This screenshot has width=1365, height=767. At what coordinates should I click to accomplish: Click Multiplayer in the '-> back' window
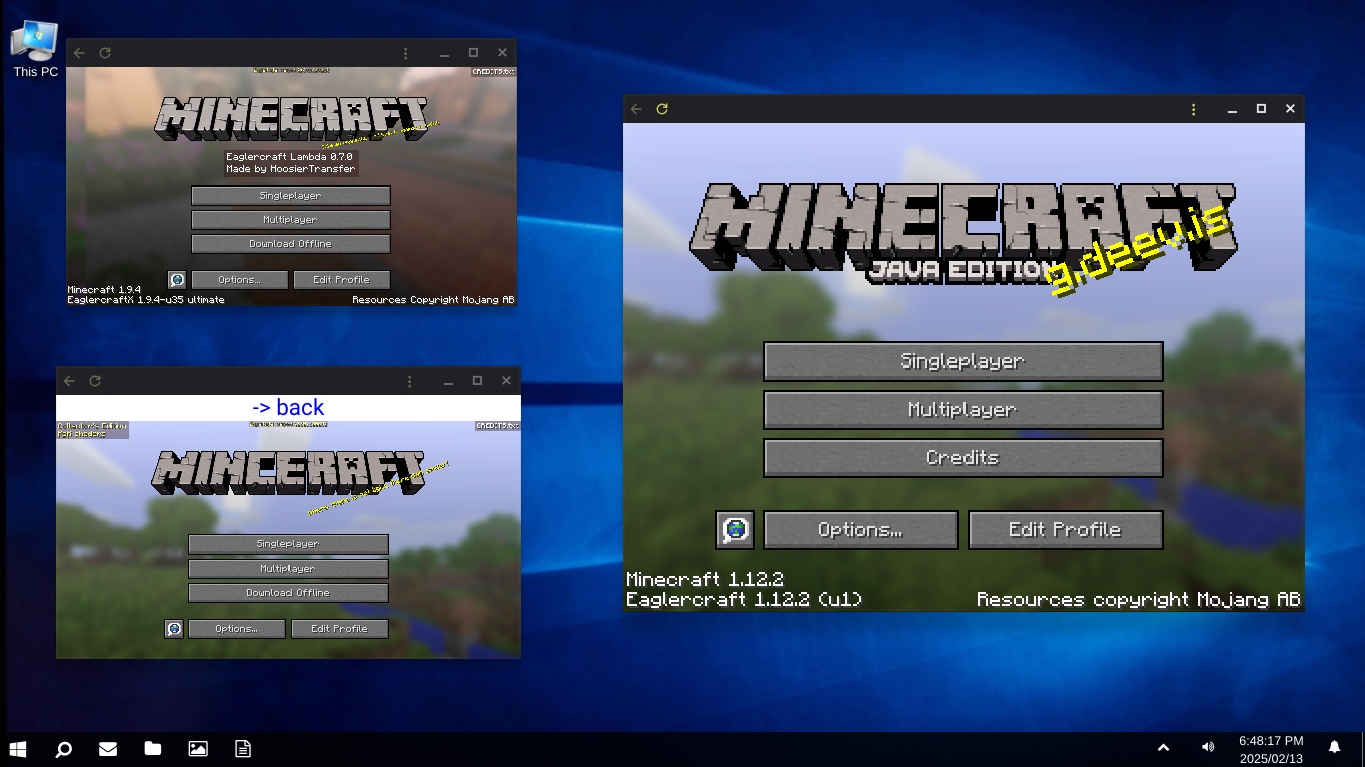288,568
